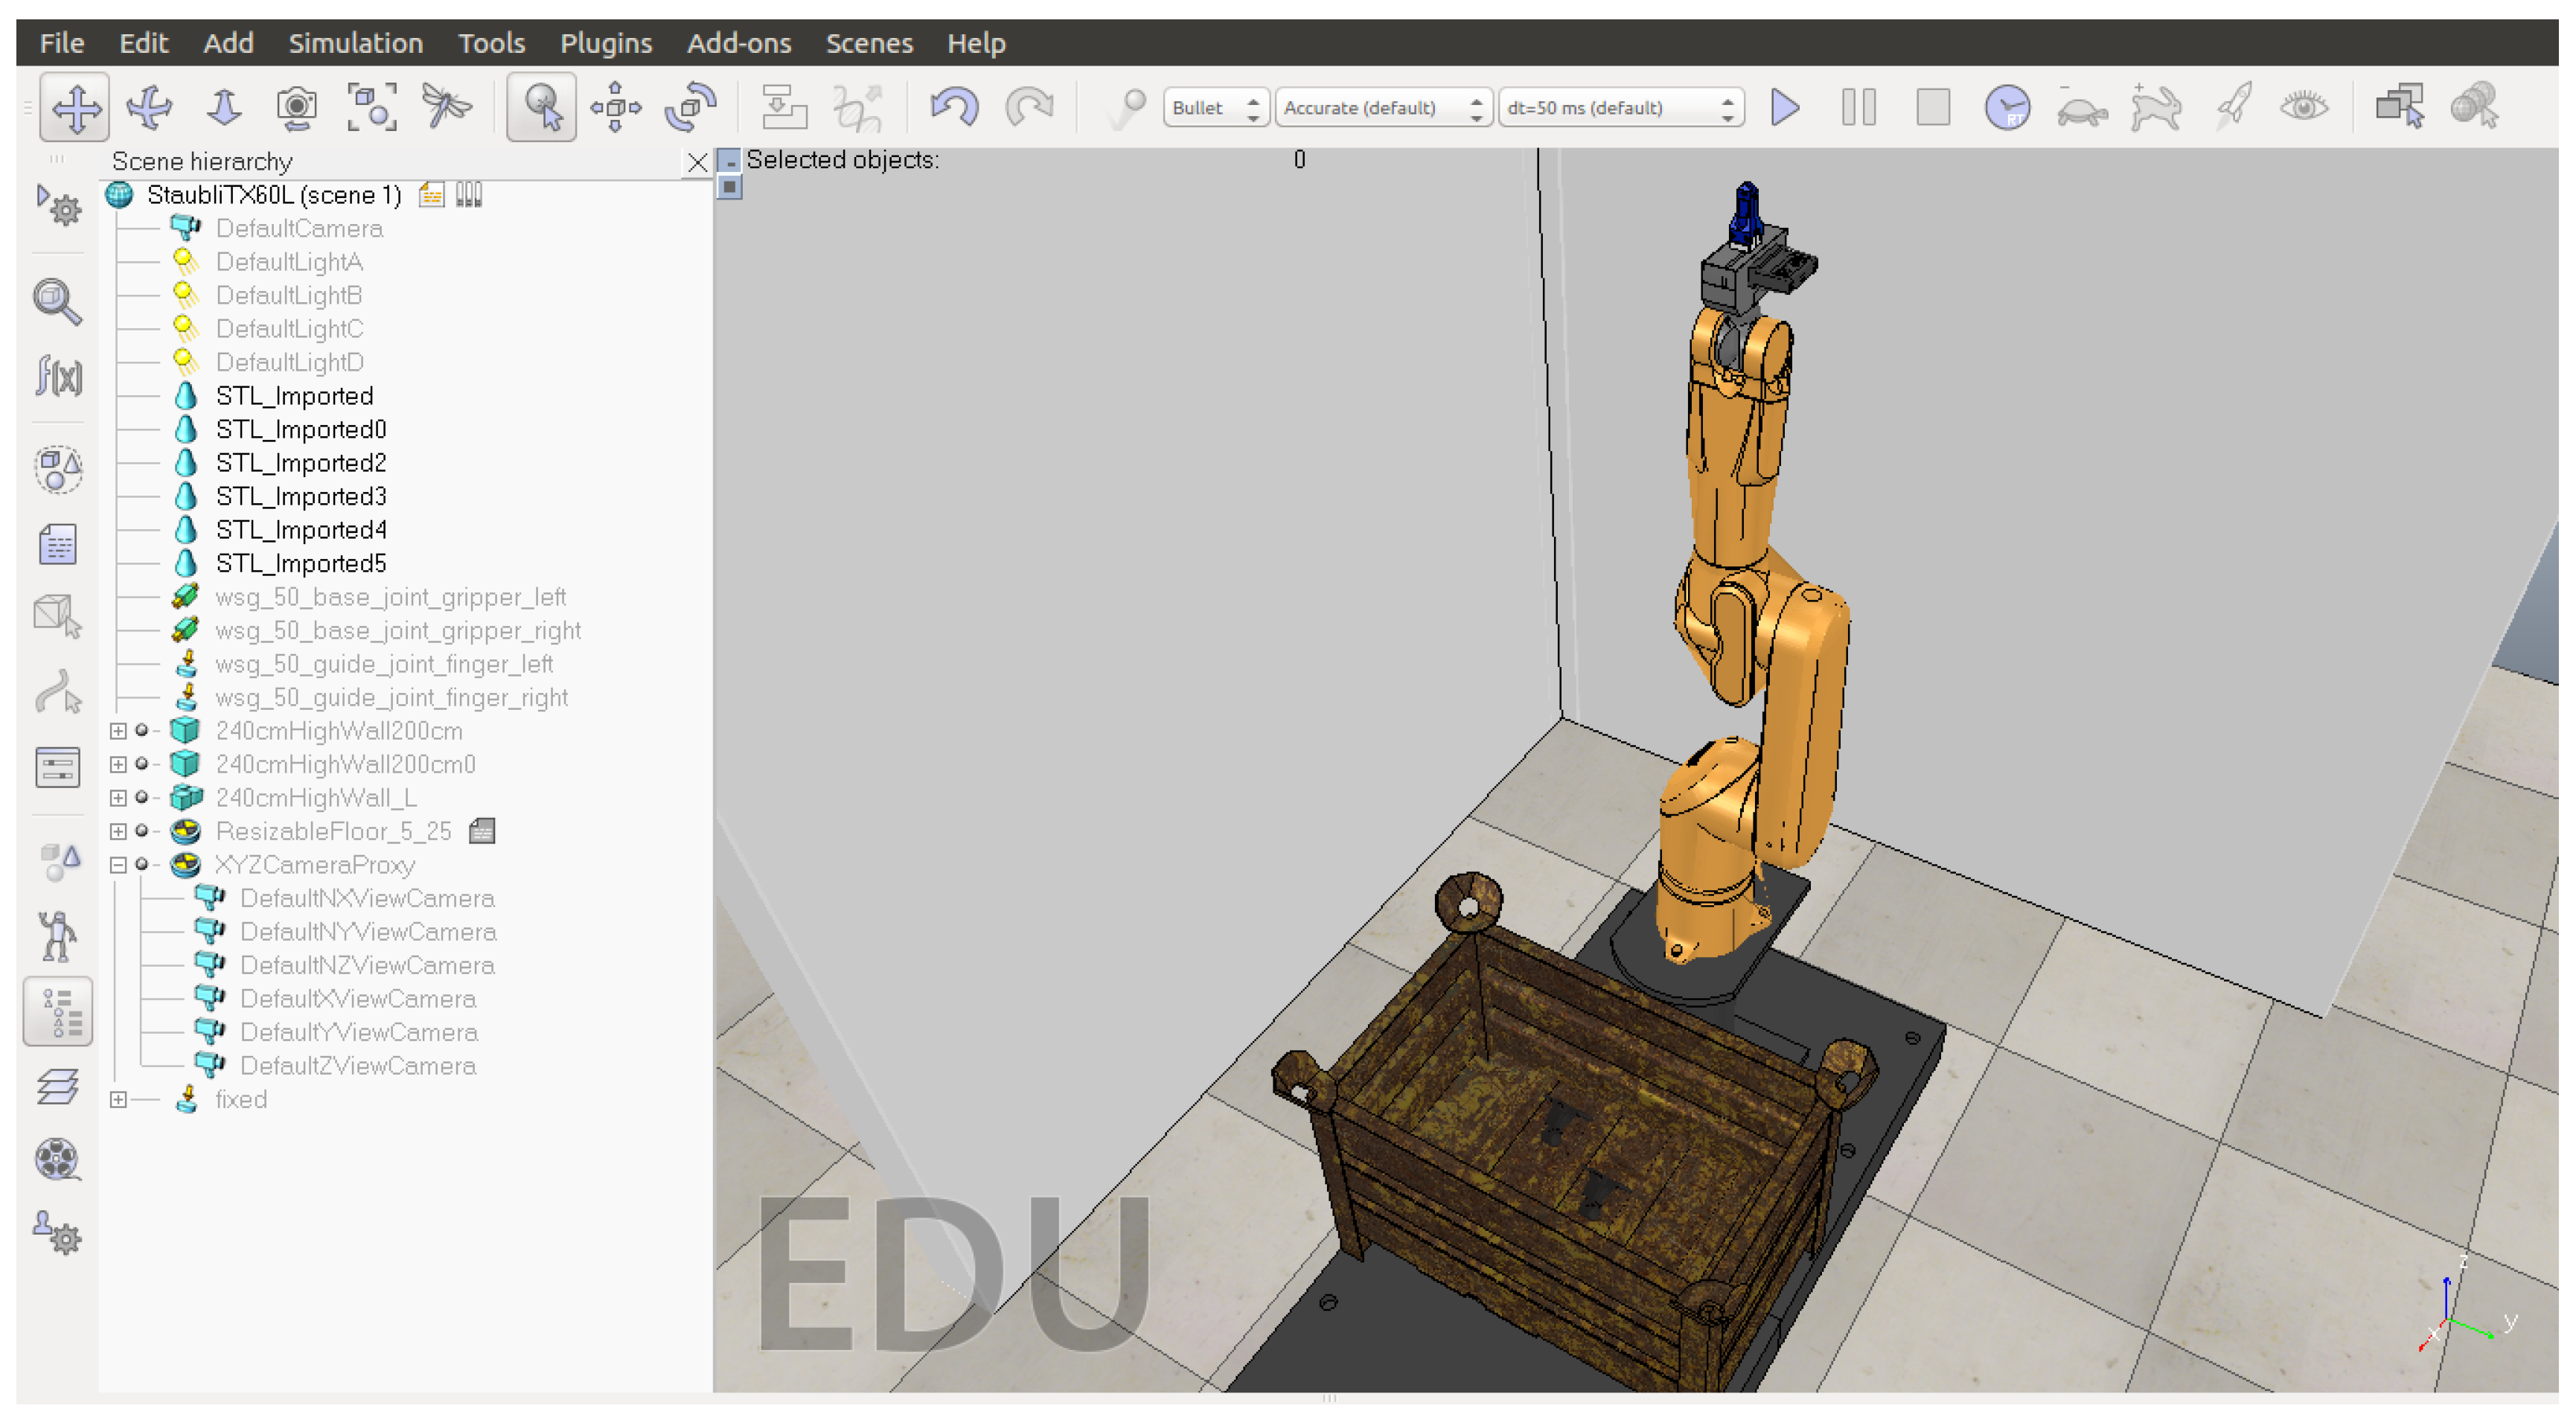Start simulation with the play button
Screen dimensions: 2576x1417
click(x=1784, y=107)
